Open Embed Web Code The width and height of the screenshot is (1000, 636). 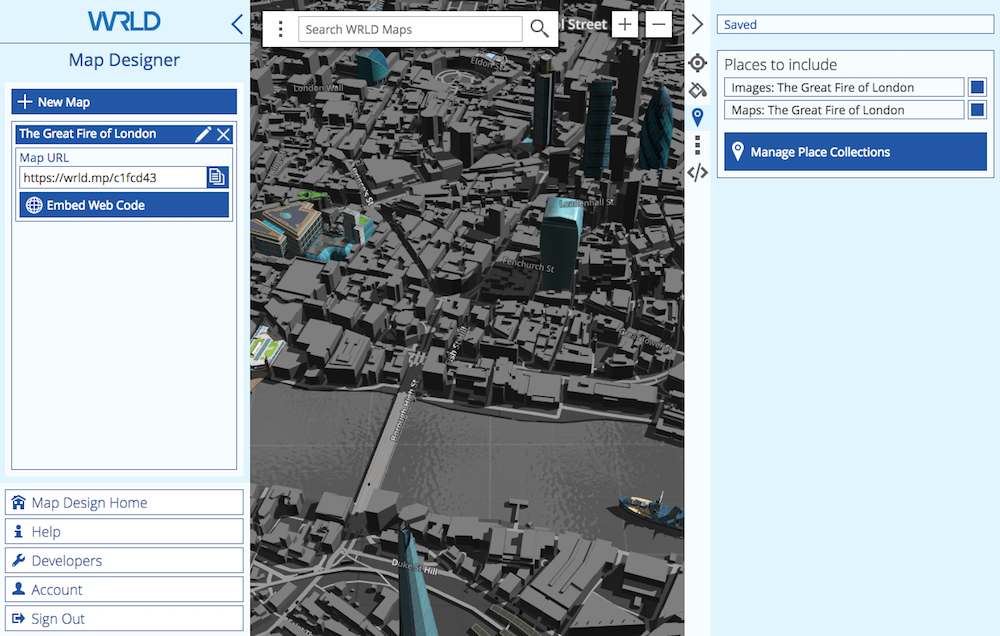coord(124,205)
